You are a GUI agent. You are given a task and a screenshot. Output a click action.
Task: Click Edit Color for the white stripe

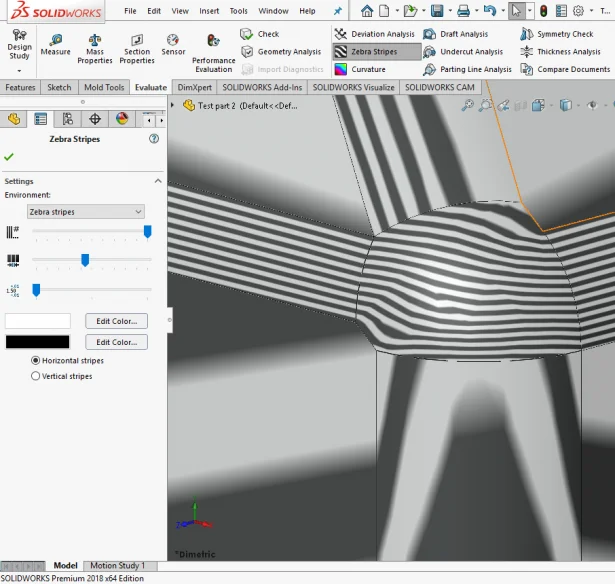(116, 321)
